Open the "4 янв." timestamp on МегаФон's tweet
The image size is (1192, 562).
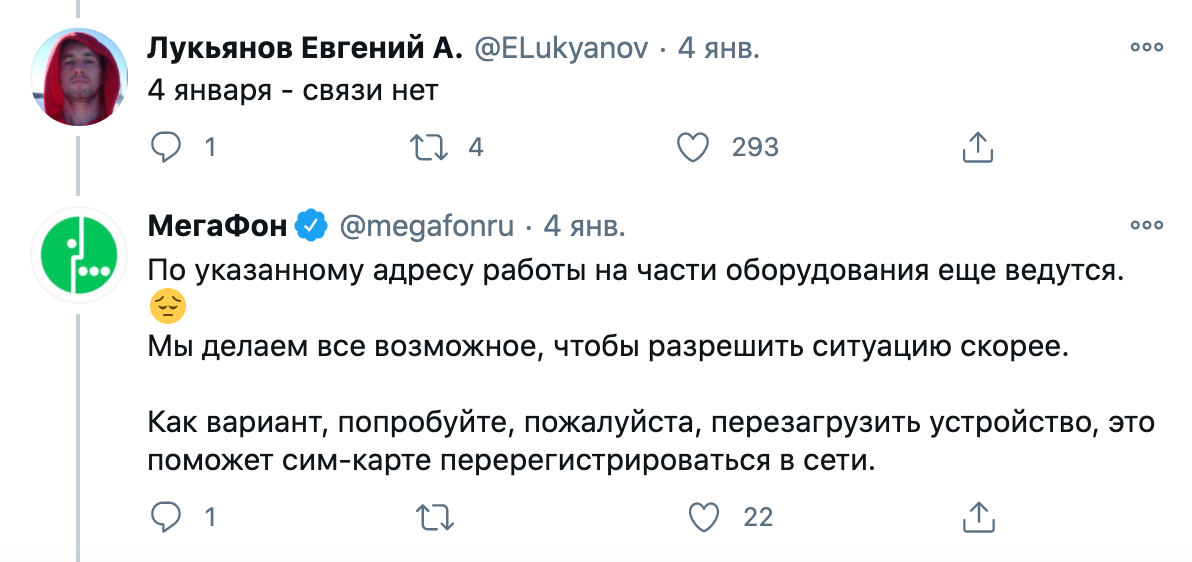coord(584,226)
